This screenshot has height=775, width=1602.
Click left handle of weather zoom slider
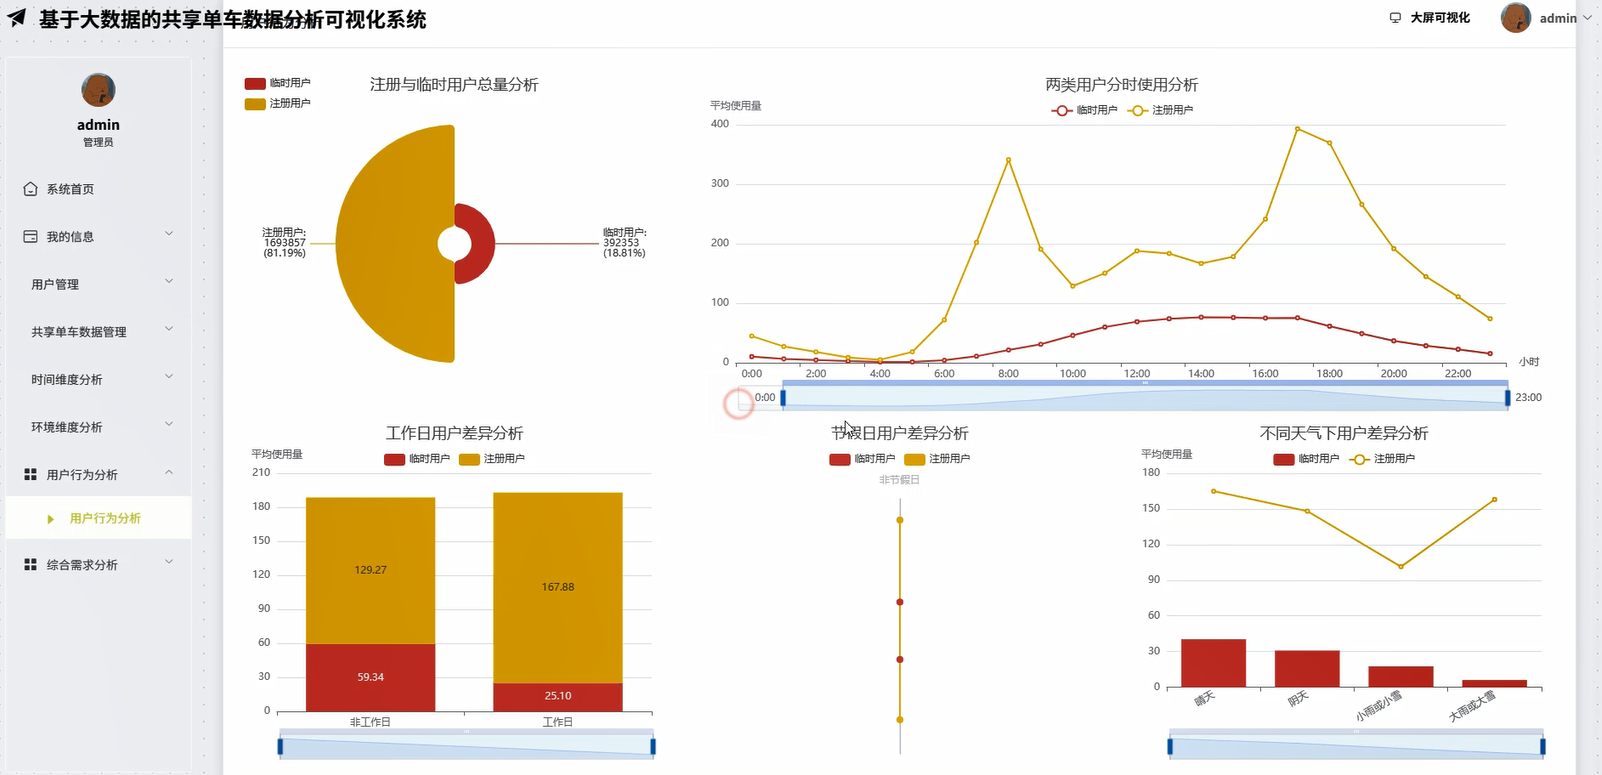pos(1170,746)
